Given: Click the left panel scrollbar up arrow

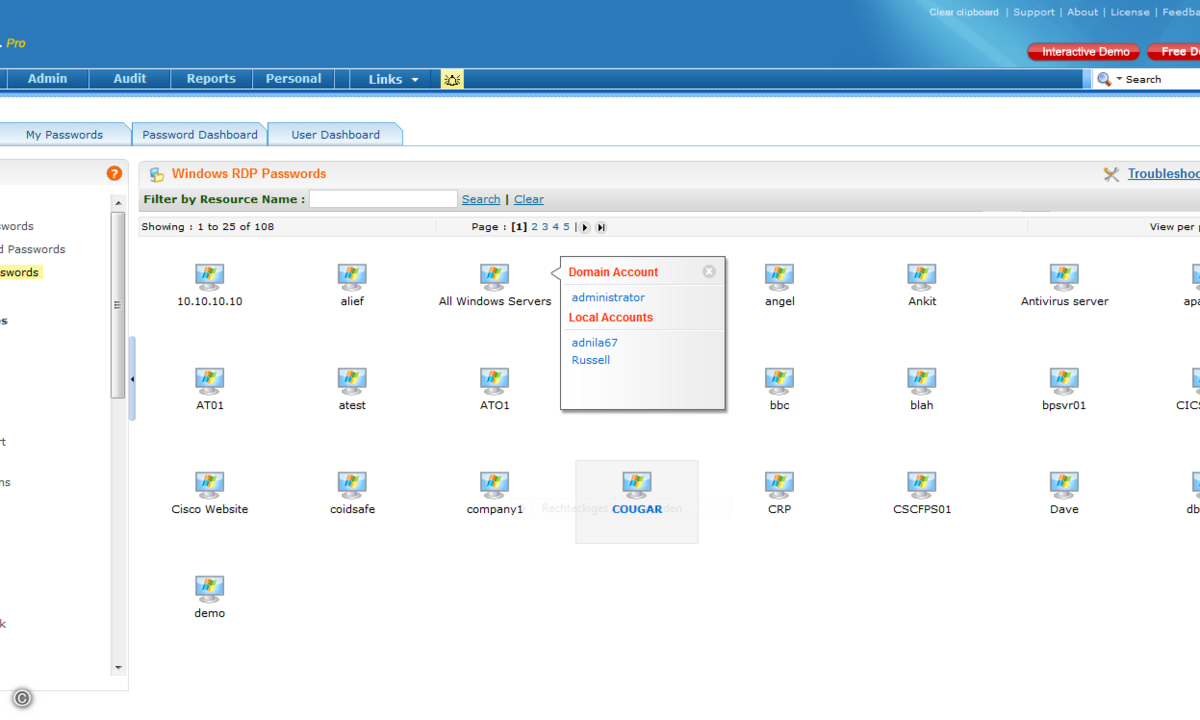Looking at the screenshot, I should (118, 203).
